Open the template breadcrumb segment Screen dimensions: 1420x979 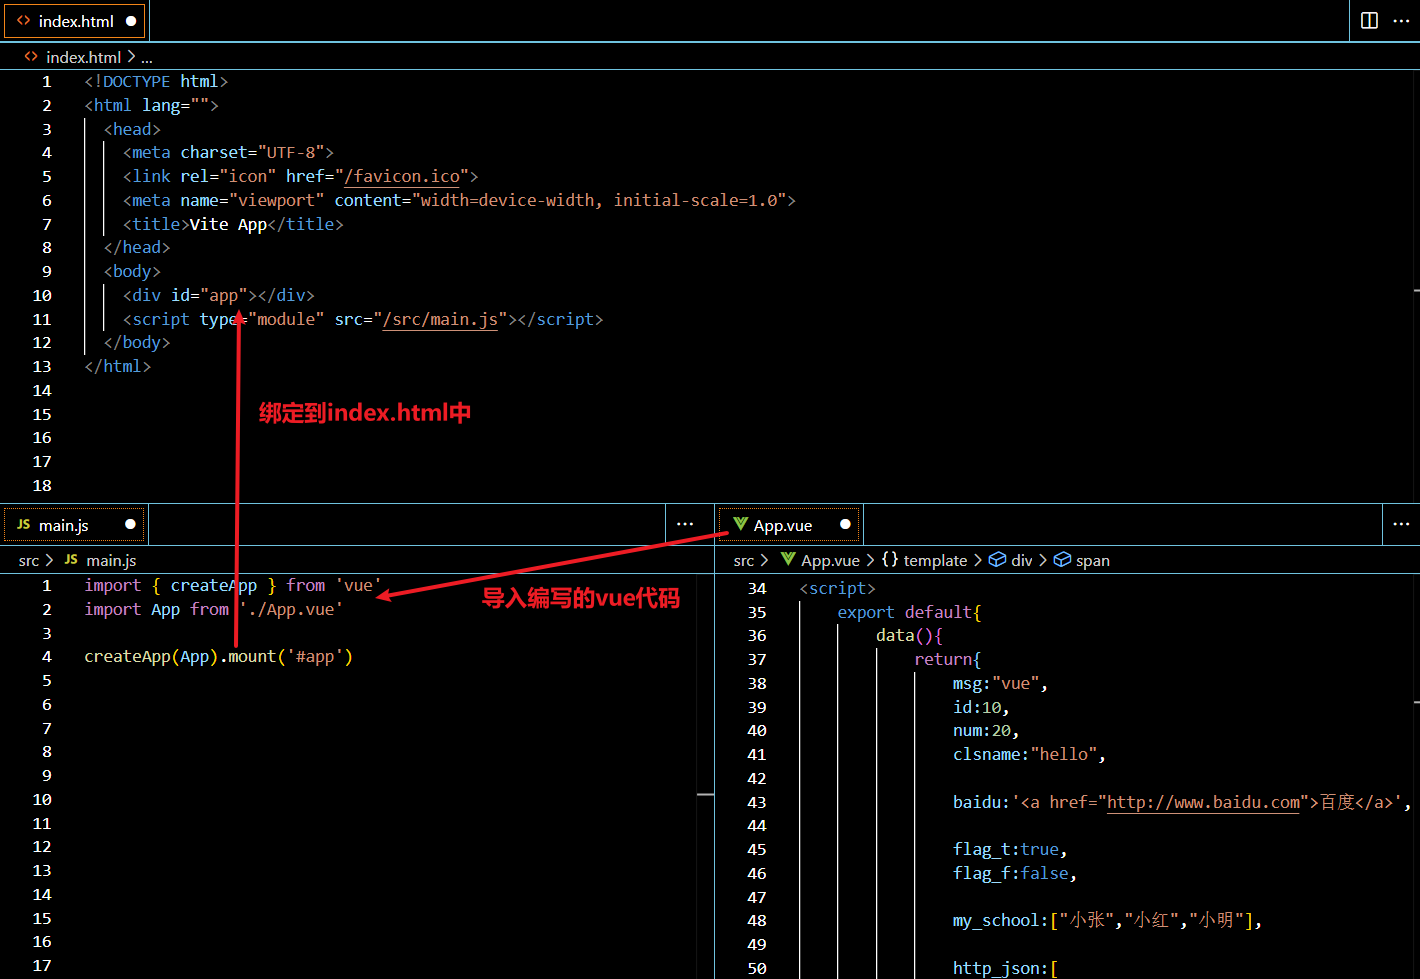pos(935,561)
